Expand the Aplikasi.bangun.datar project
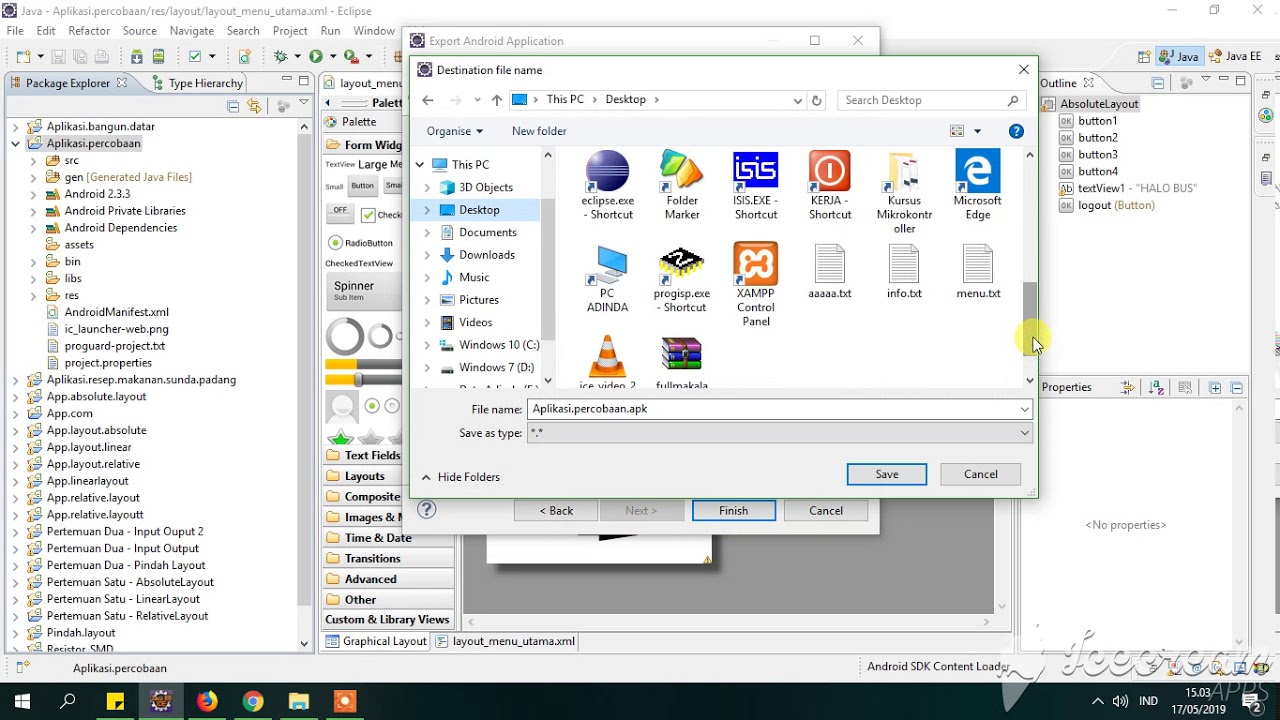The height and width of the screenshot is (720, 1280). point(16,127)
